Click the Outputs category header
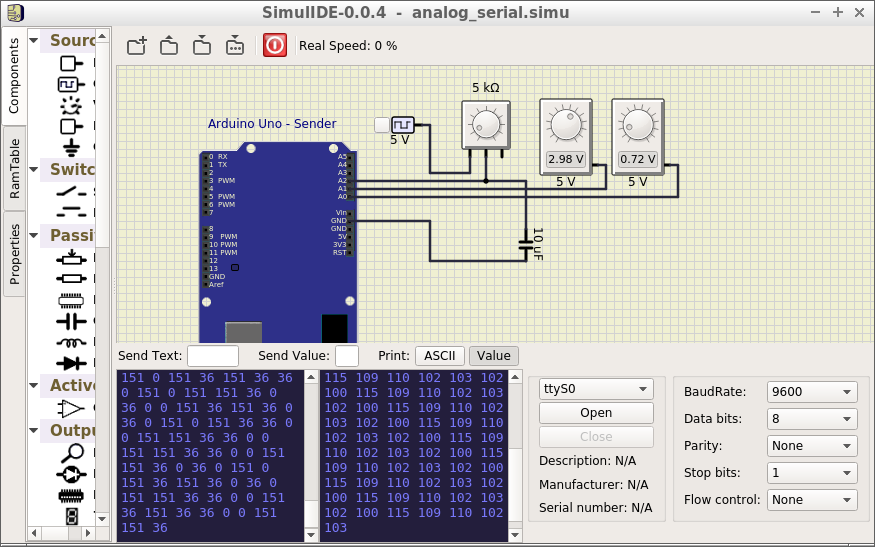Screen dimensions: 875x547 click(x=68, y=430)
